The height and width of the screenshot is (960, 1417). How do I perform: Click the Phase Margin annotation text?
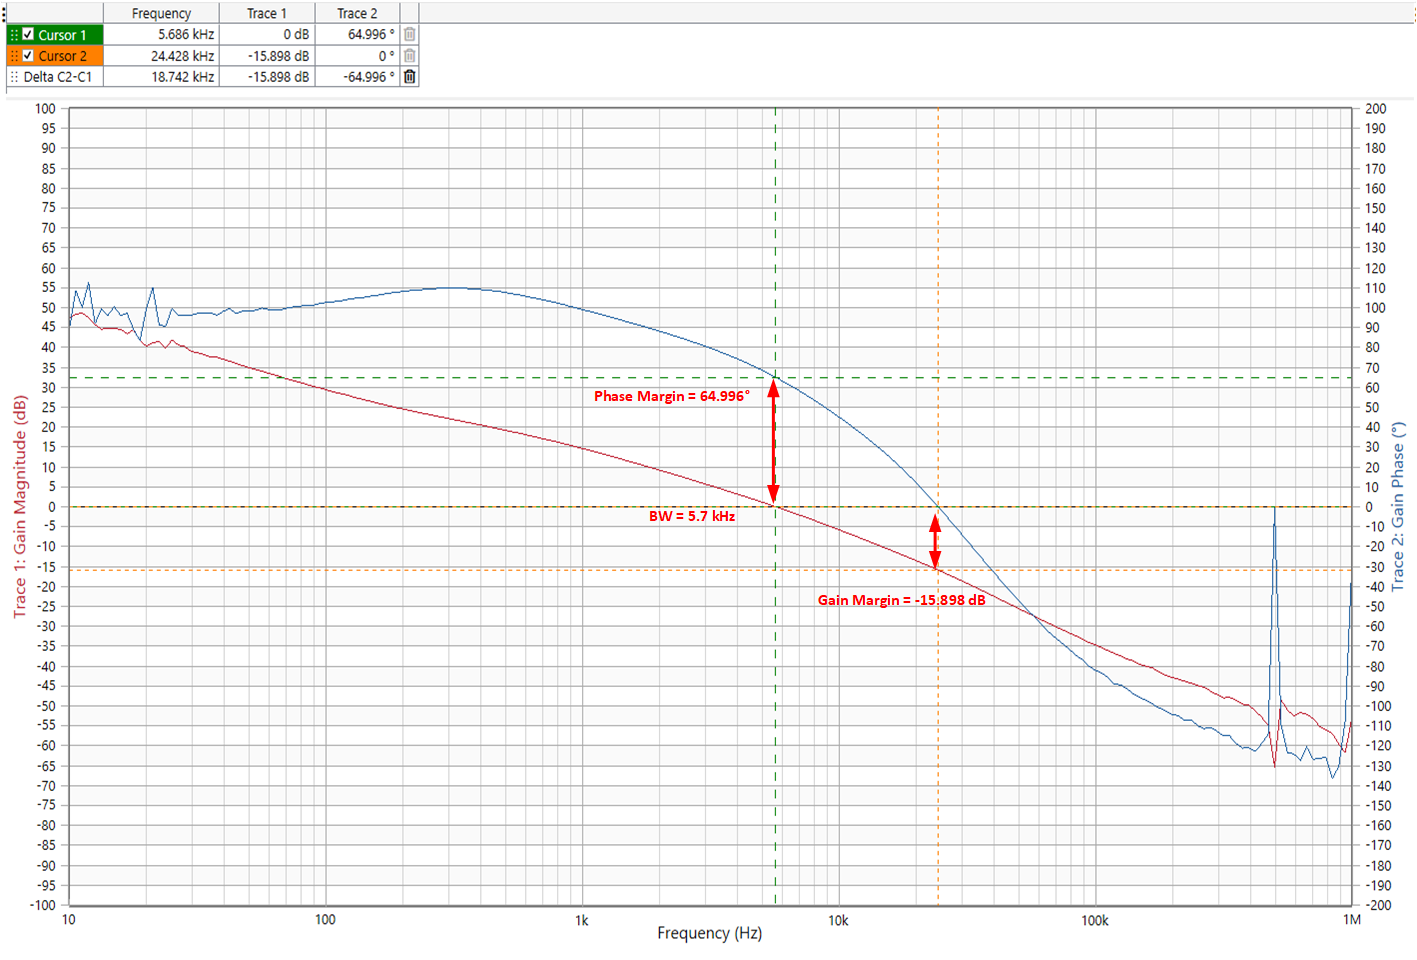coord(671,396)
